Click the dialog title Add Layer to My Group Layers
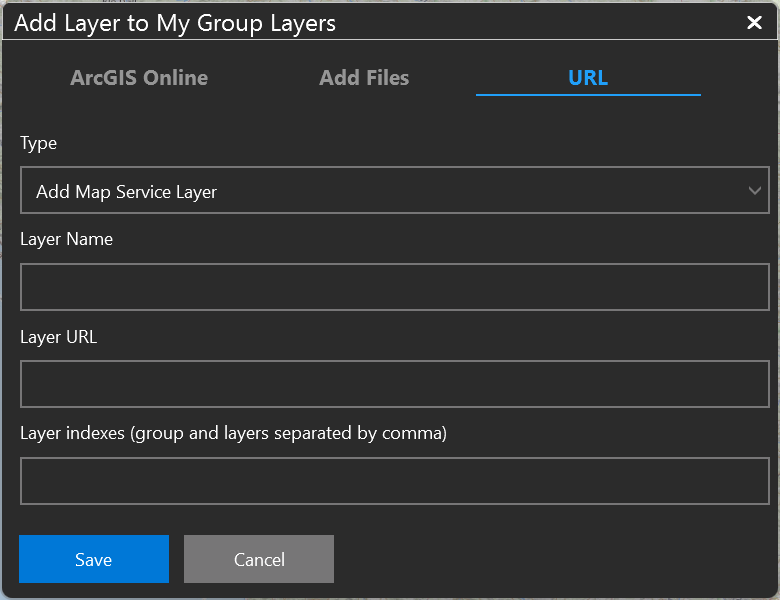This screenshot has height=600, width=780. coord(175,23)
